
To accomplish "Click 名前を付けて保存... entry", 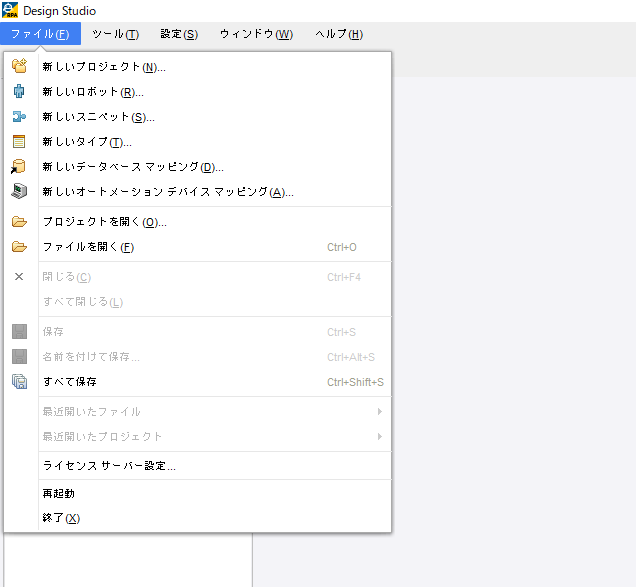I will 198,357.
